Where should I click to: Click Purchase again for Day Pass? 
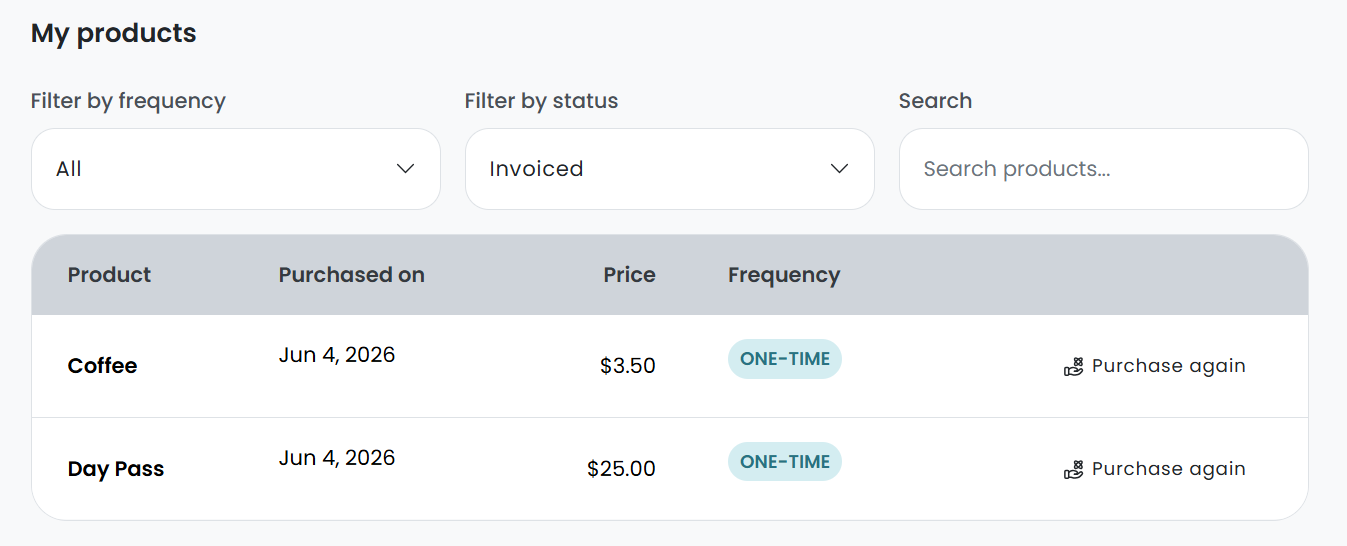point(1155,469)
